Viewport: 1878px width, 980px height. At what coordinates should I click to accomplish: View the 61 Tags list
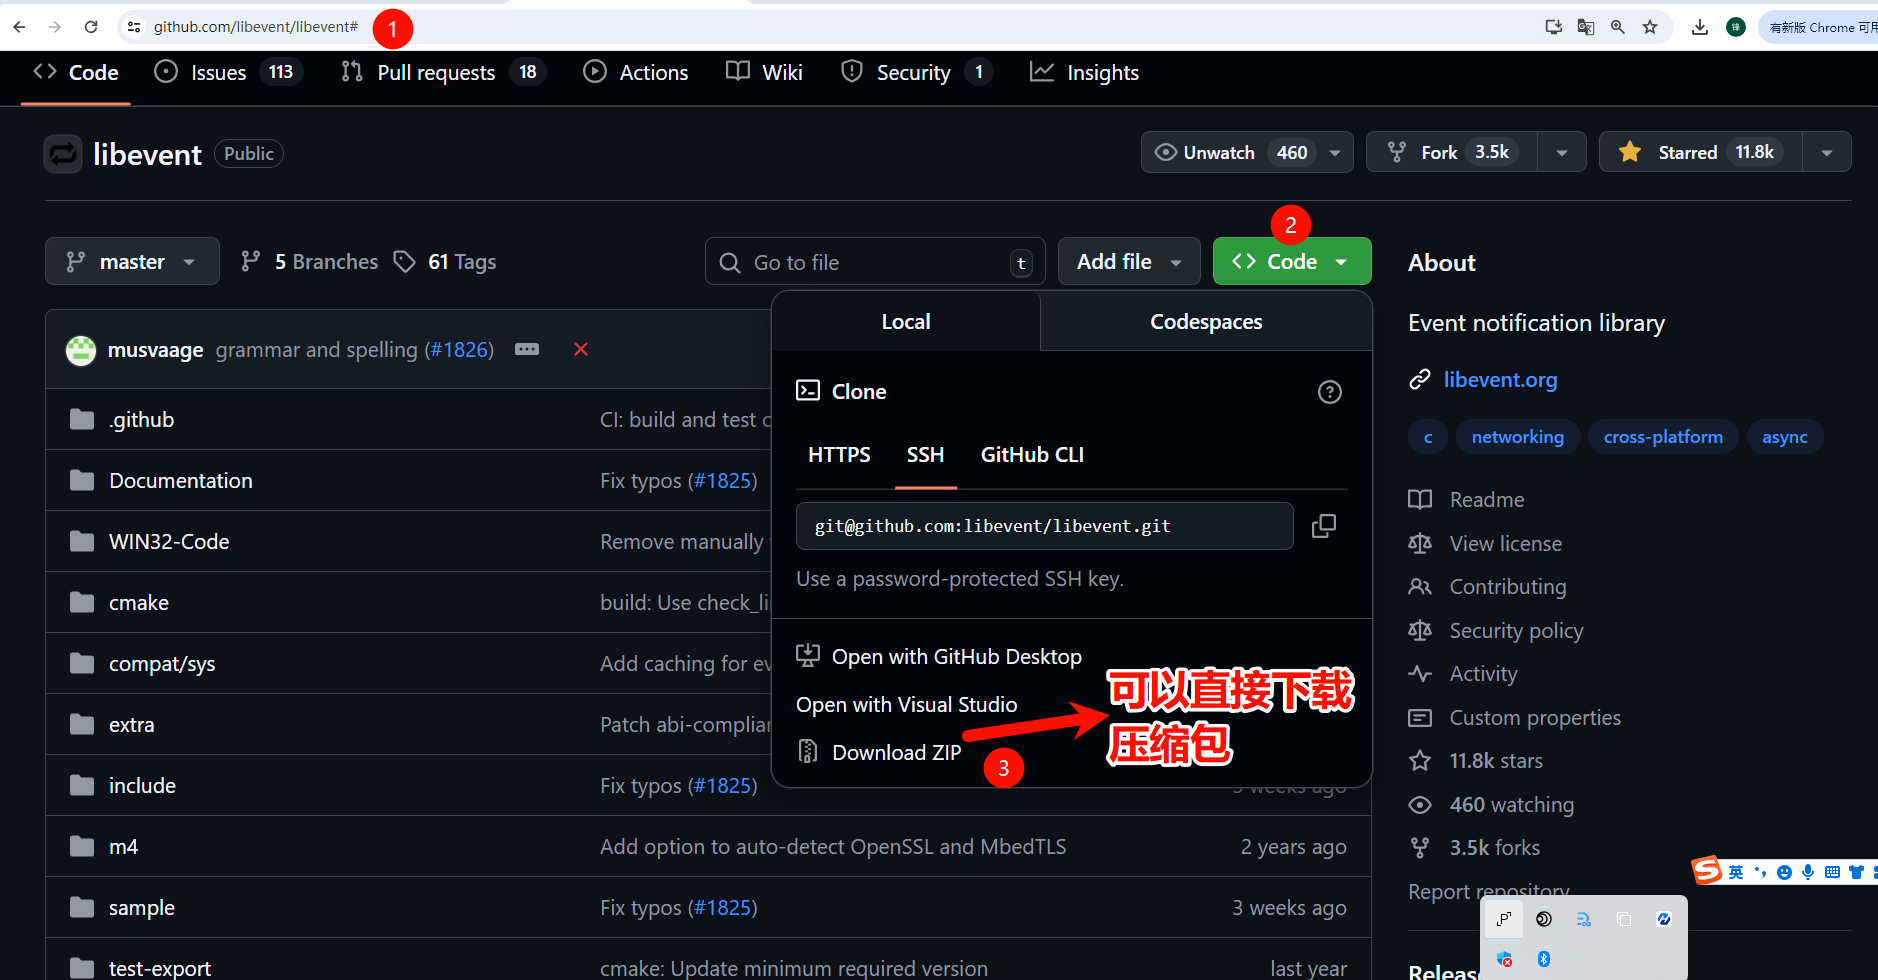tap(445, 262)
